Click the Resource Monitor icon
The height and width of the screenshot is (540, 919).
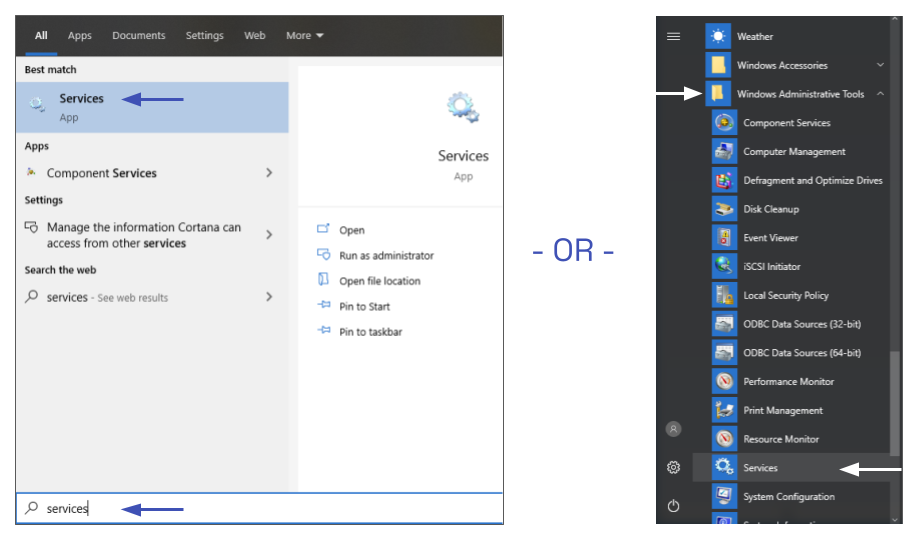(x=724, y=439)
